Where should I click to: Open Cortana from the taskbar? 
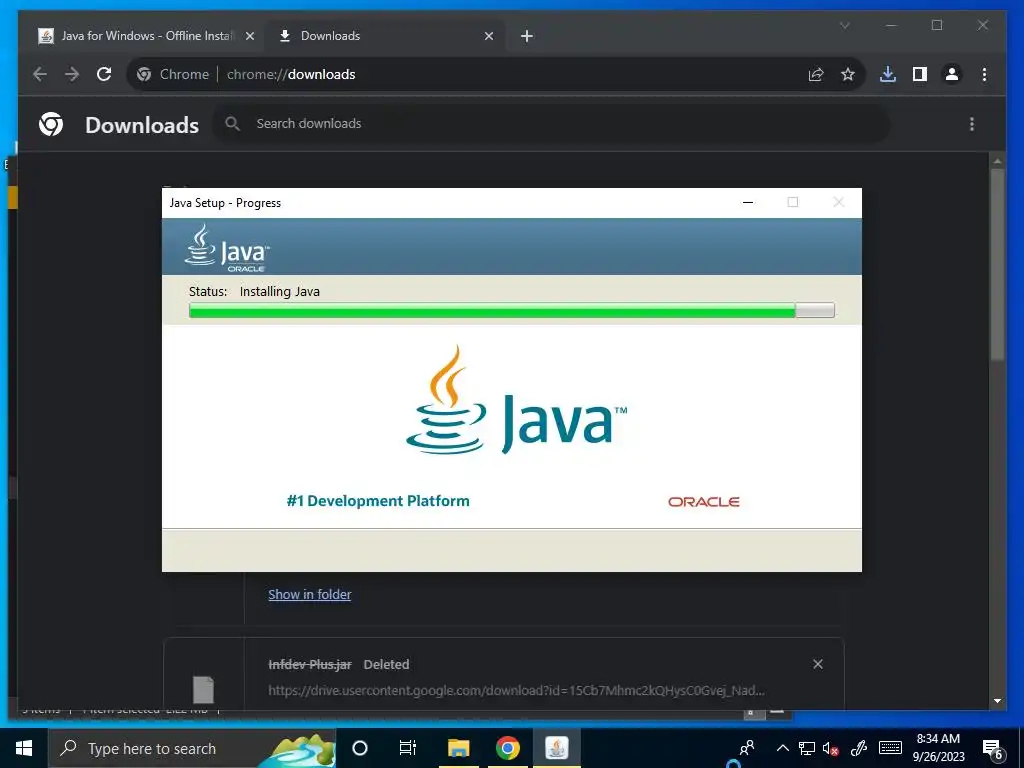360,748
